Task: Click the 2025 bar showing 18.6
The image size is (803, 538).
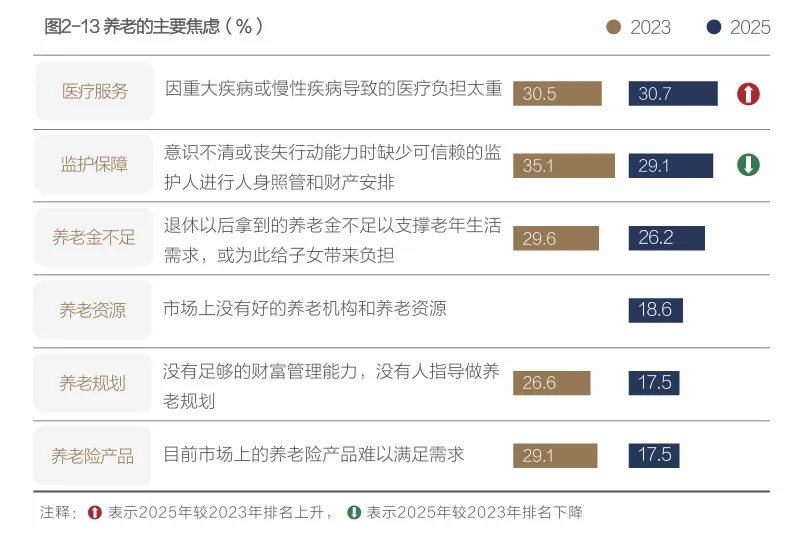Action: tap(656, 310)
